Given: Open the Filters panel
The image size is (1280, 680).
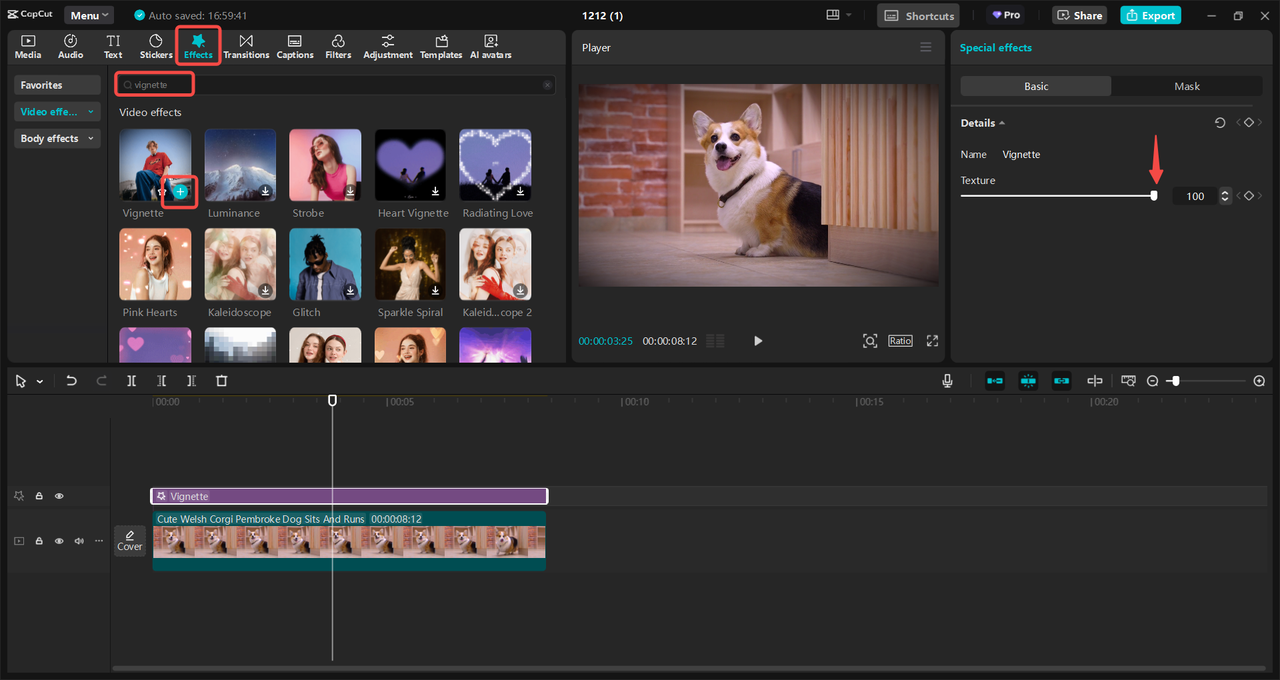Looking at the screenshot, I should pyautogui.click(x=338, y=46).
